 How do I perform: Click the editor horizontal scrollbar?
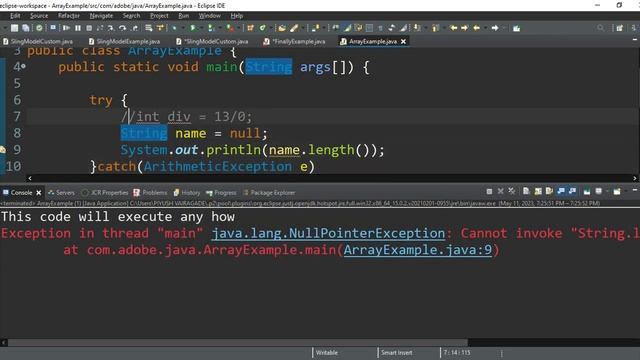click(x=332, y=178)
